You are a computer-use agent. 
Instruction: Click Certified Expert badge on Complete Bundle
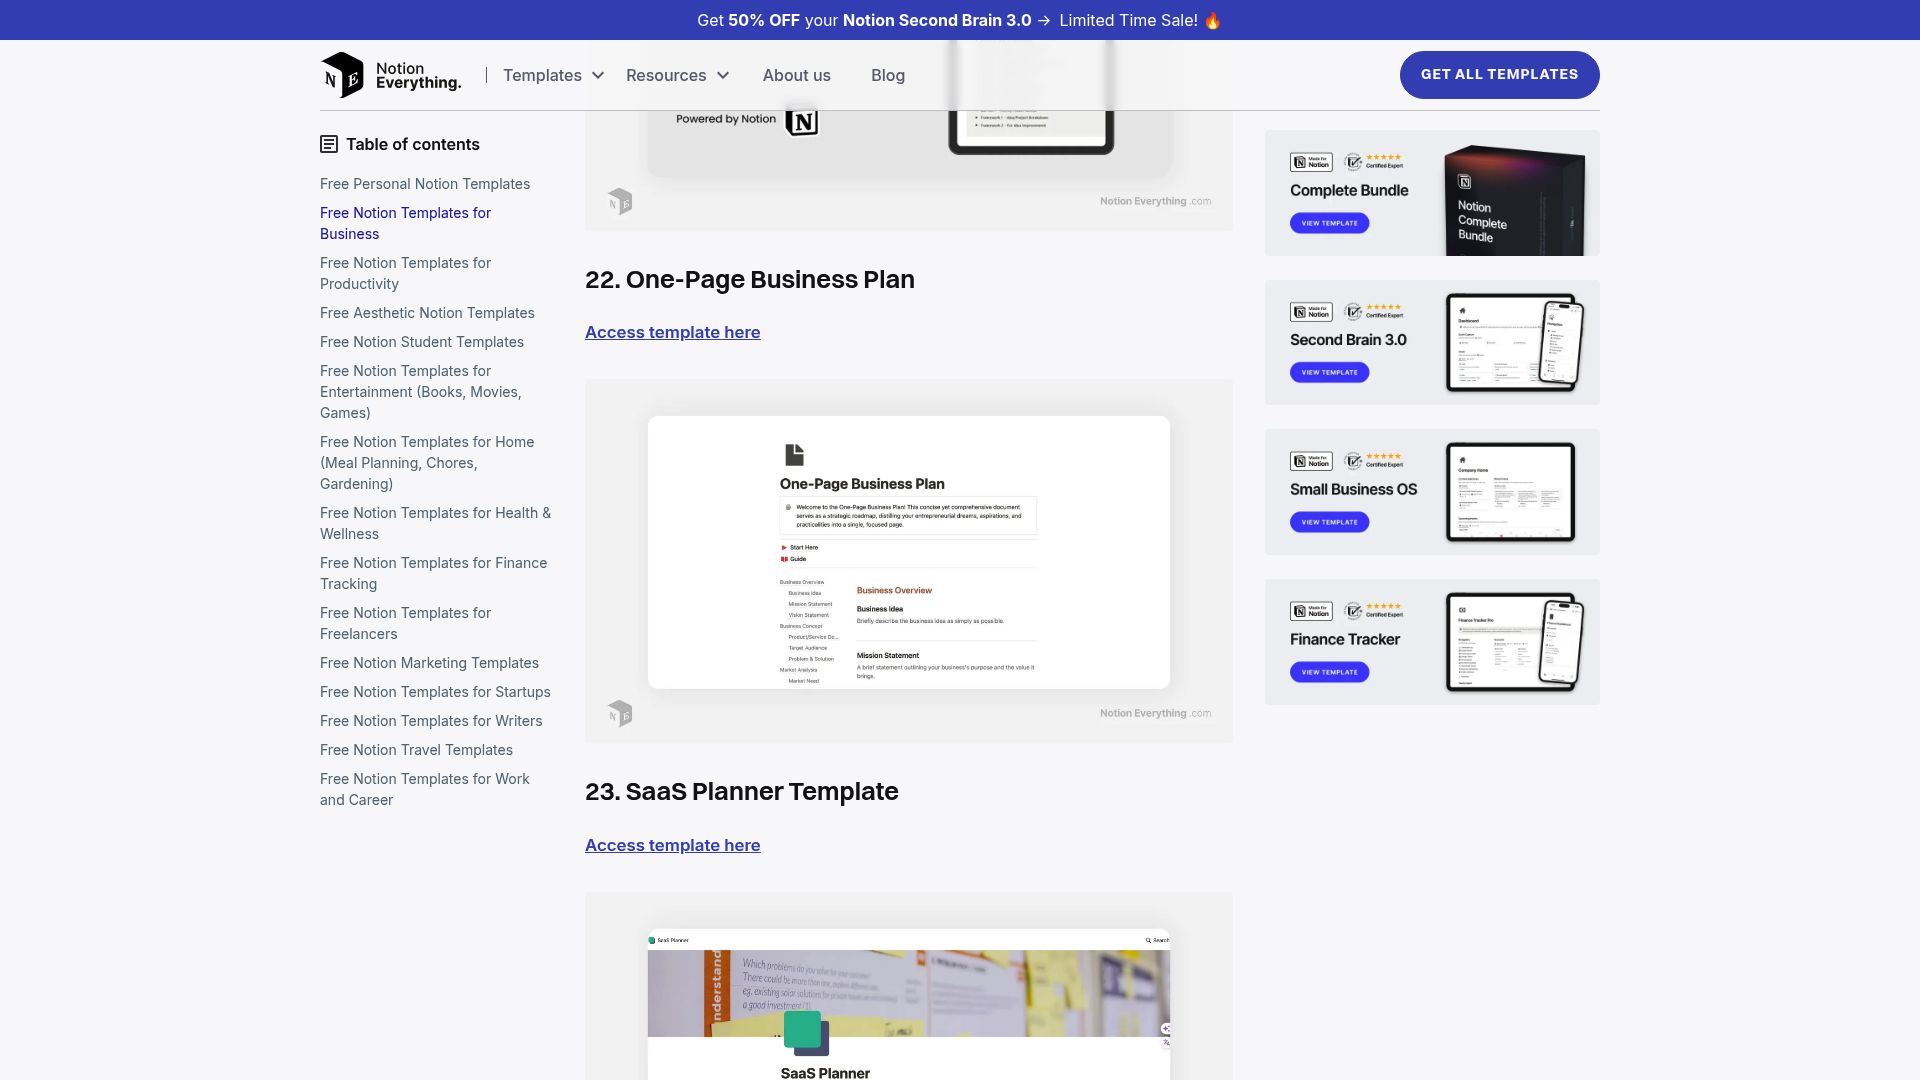pos(1374,161)
